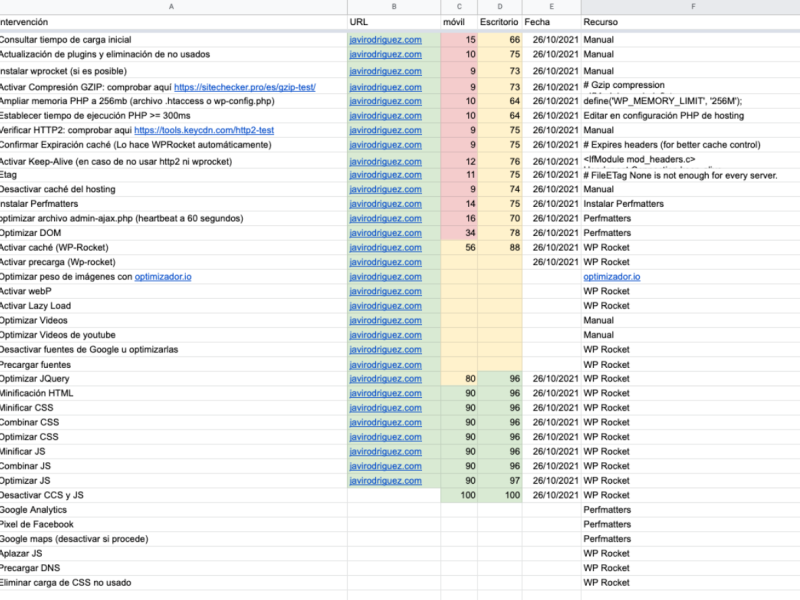
Task: Open optimizador.io link in Intervención column
Action: [163, 277]
